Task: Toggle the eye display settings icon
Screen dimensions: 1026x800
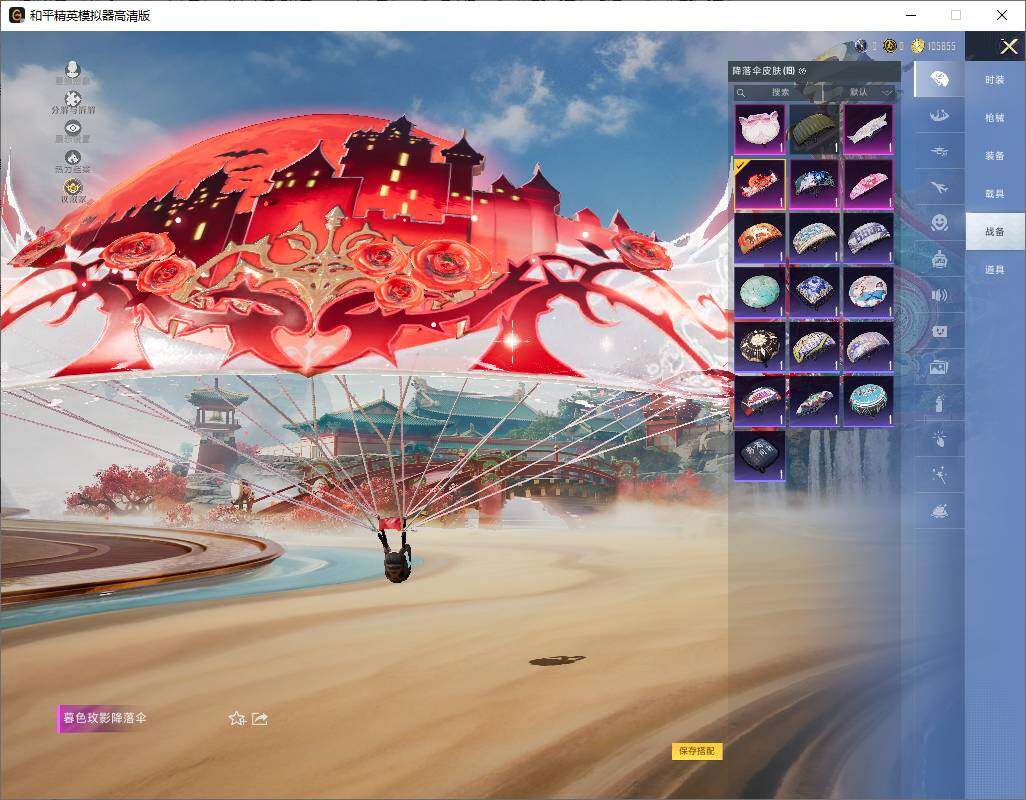Action: [72, 128]
